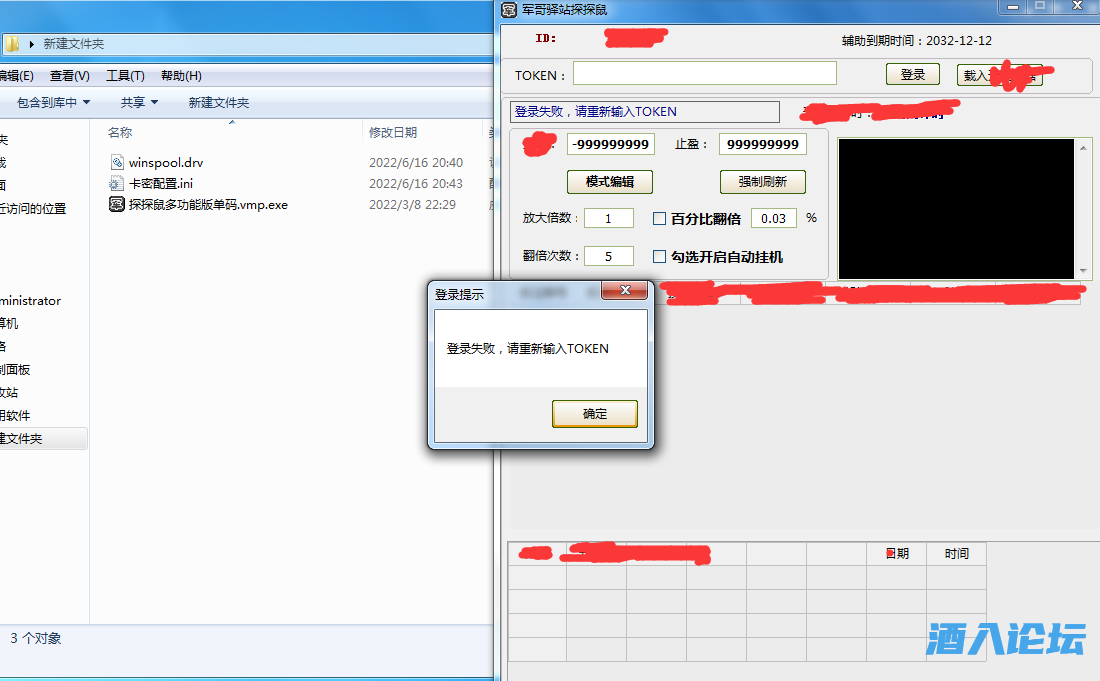
Task: Expand the breadcrumb arrow beside 新建文件夹
Action: 33,44
